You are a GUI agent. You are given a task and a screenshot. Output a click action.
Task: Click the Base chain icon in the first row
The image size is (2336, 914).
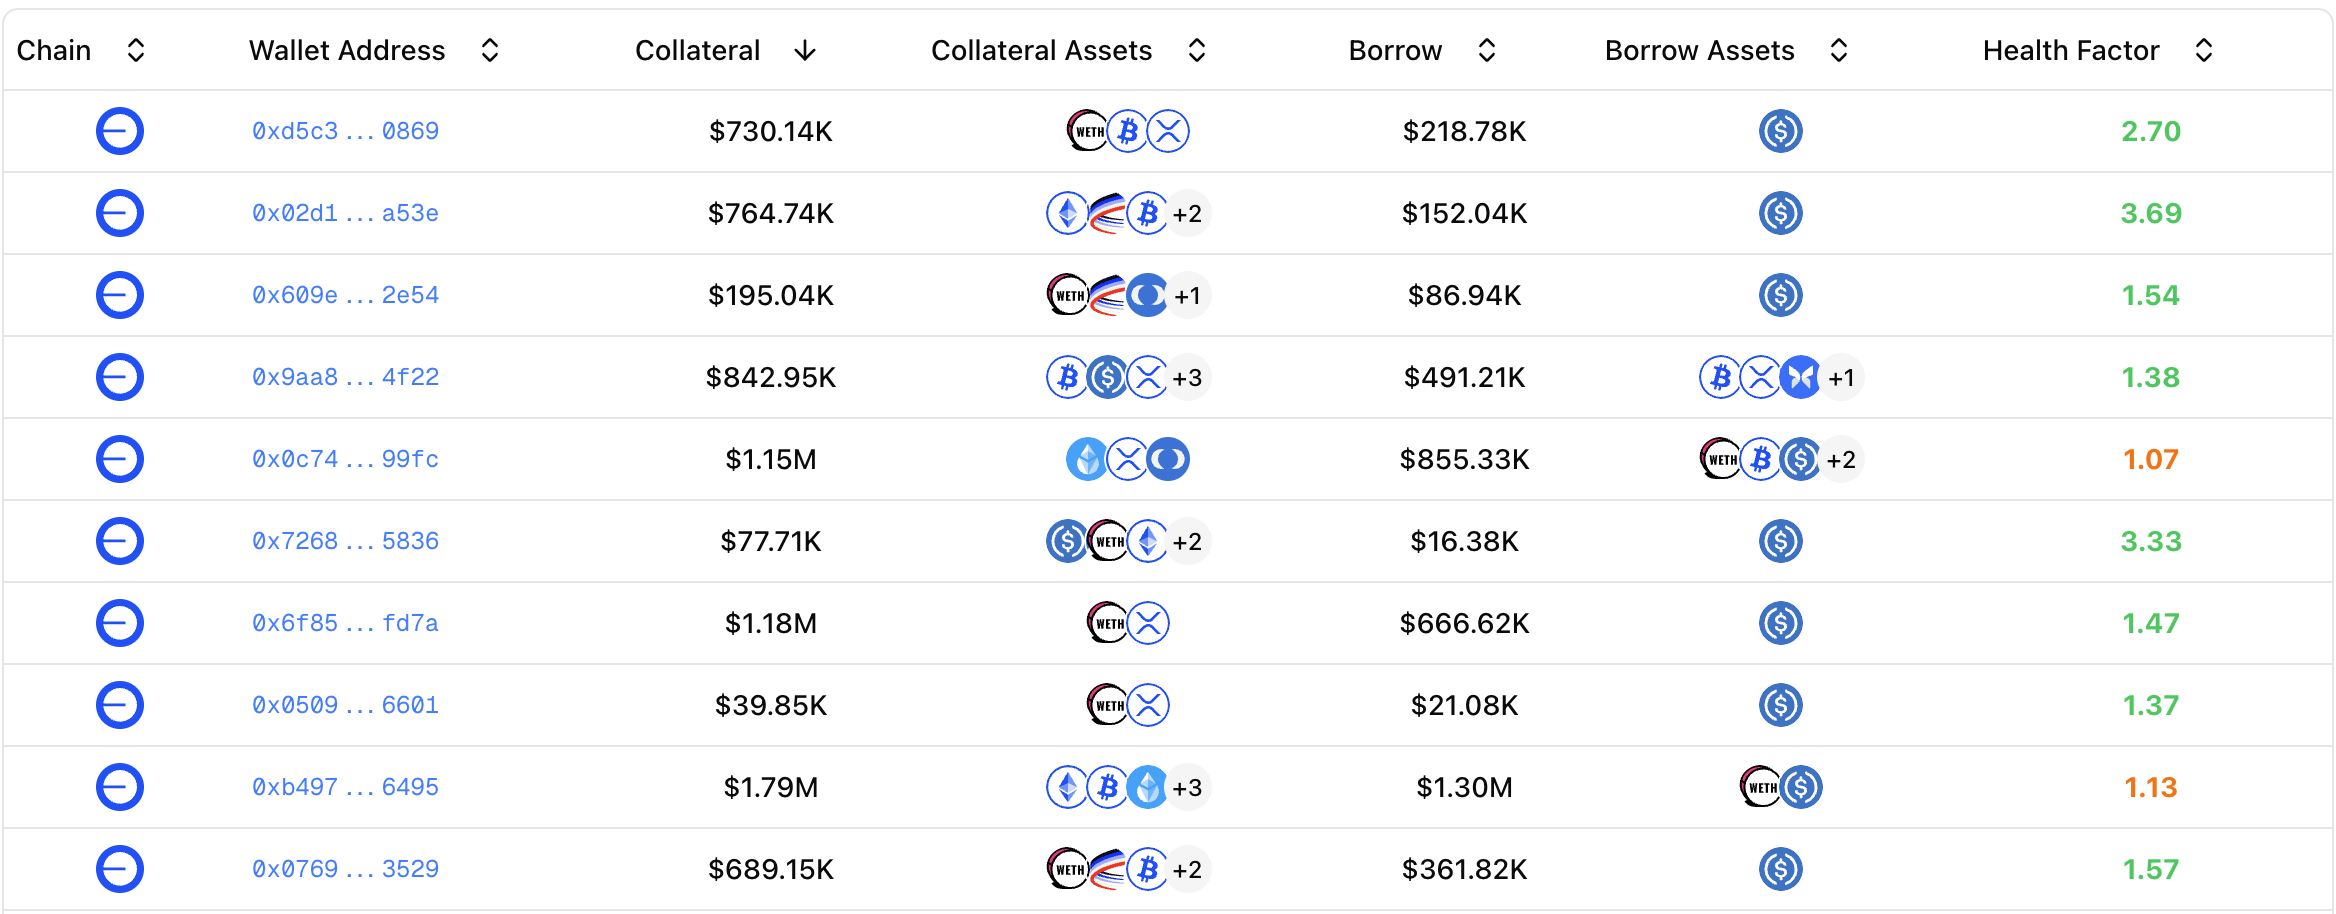(x=119, y=131)
